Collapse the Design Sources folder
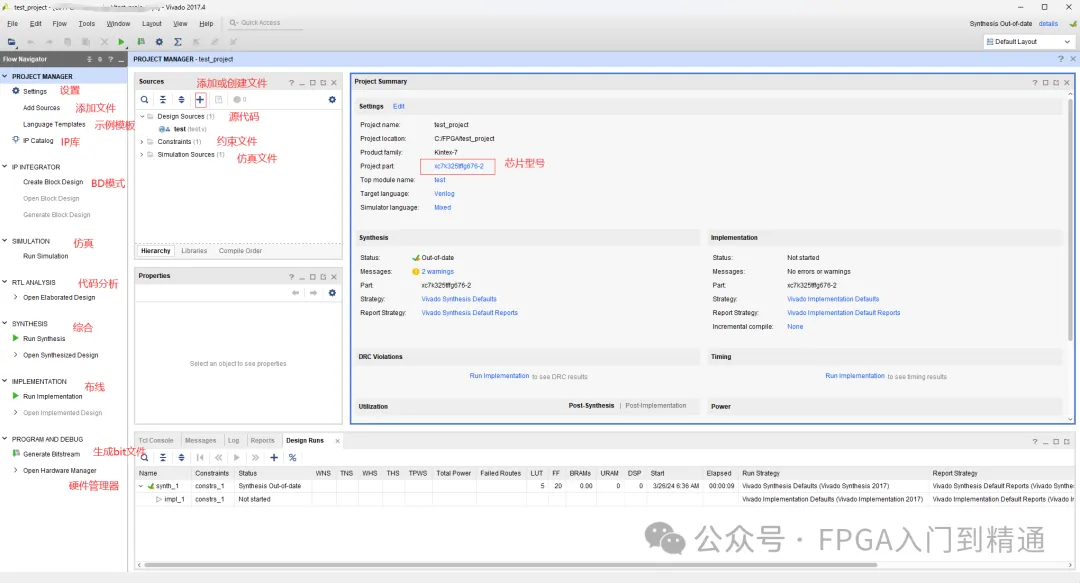 pyautogui.click(x=142, y=116)
